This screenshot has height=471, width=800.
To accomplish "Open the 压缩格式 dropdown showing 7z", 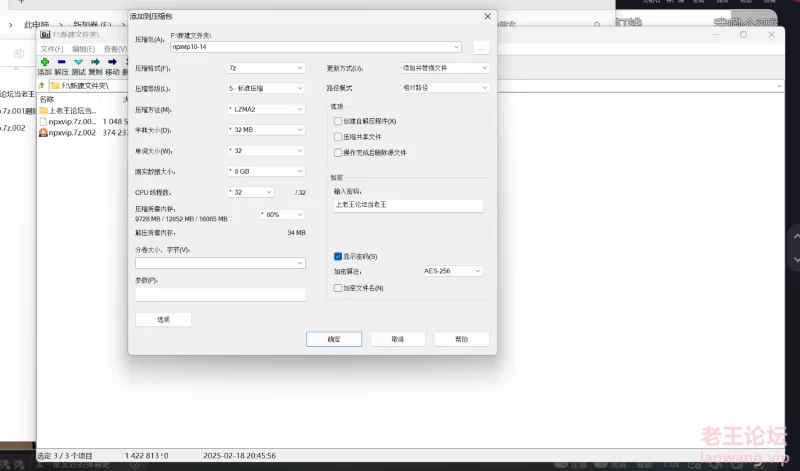I will click(x=266, y=68).
